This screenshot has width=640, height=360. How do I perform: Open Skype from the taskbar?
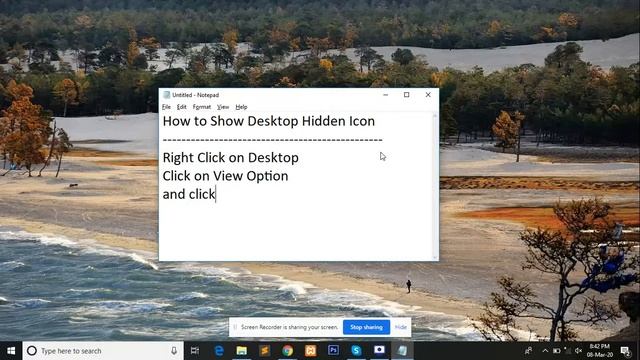(356, 351)
